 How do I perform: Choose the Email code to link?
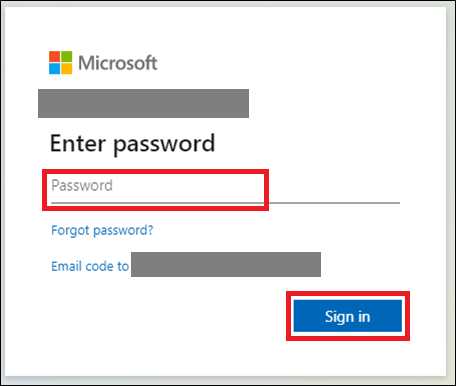90,266
